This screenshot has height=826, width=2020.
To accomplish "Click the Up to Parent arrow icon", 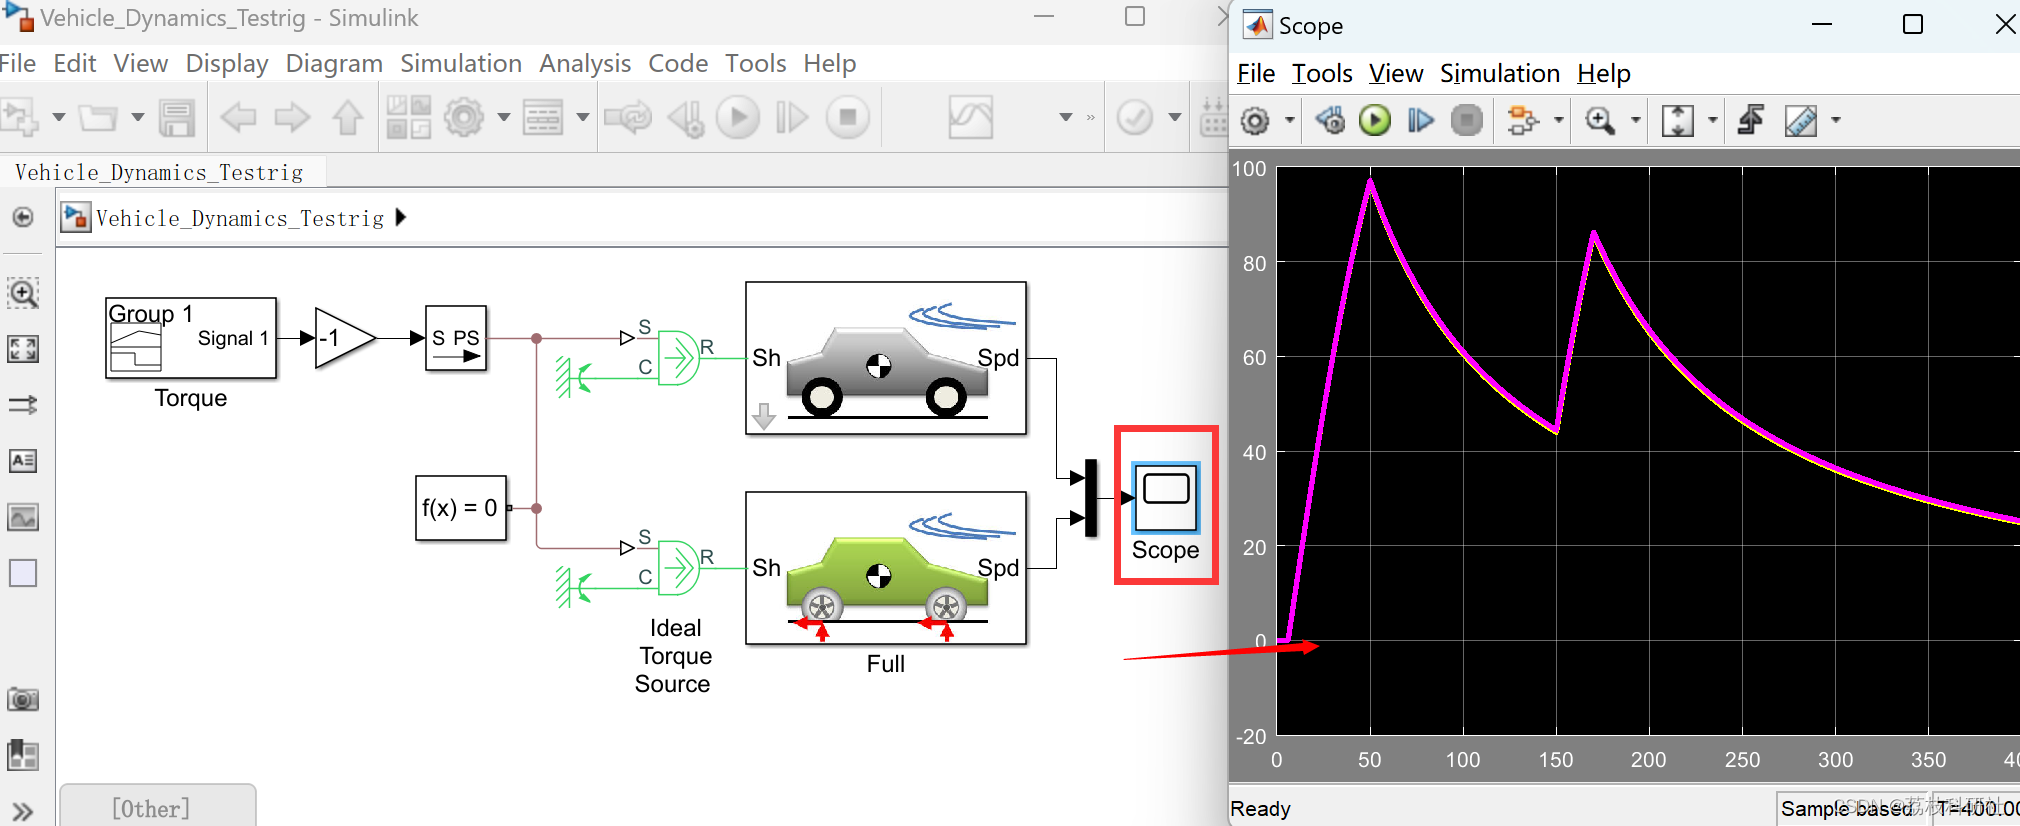I will [348, 117].
